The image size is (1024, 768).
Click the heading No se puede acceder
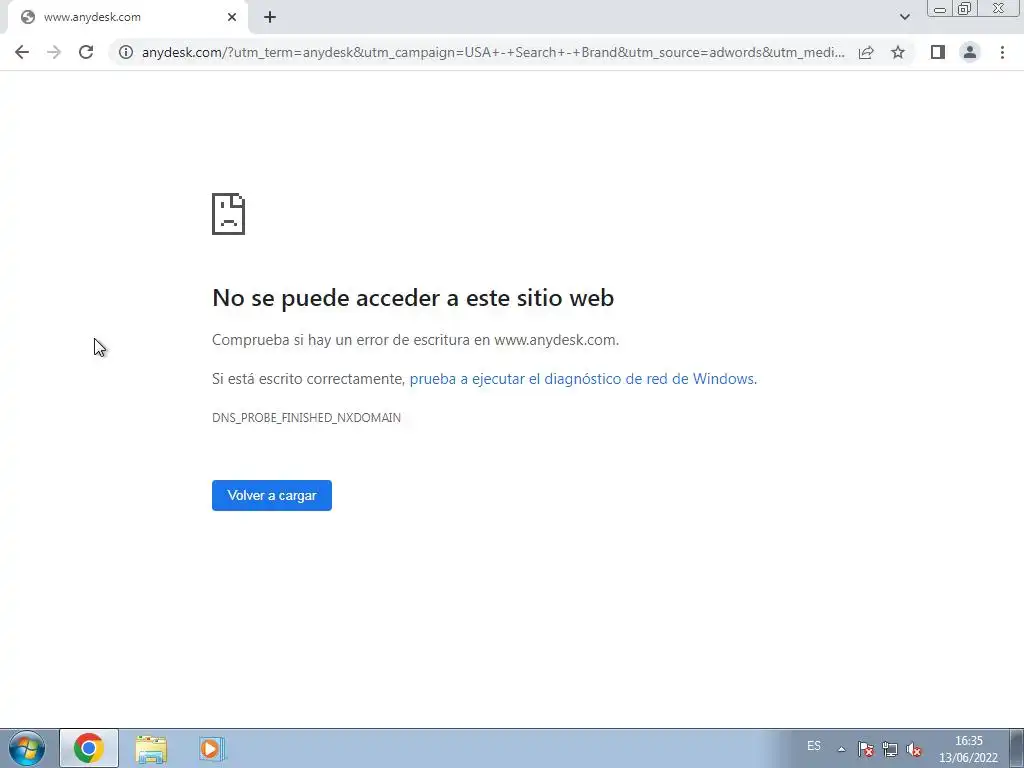click(413, 298)
